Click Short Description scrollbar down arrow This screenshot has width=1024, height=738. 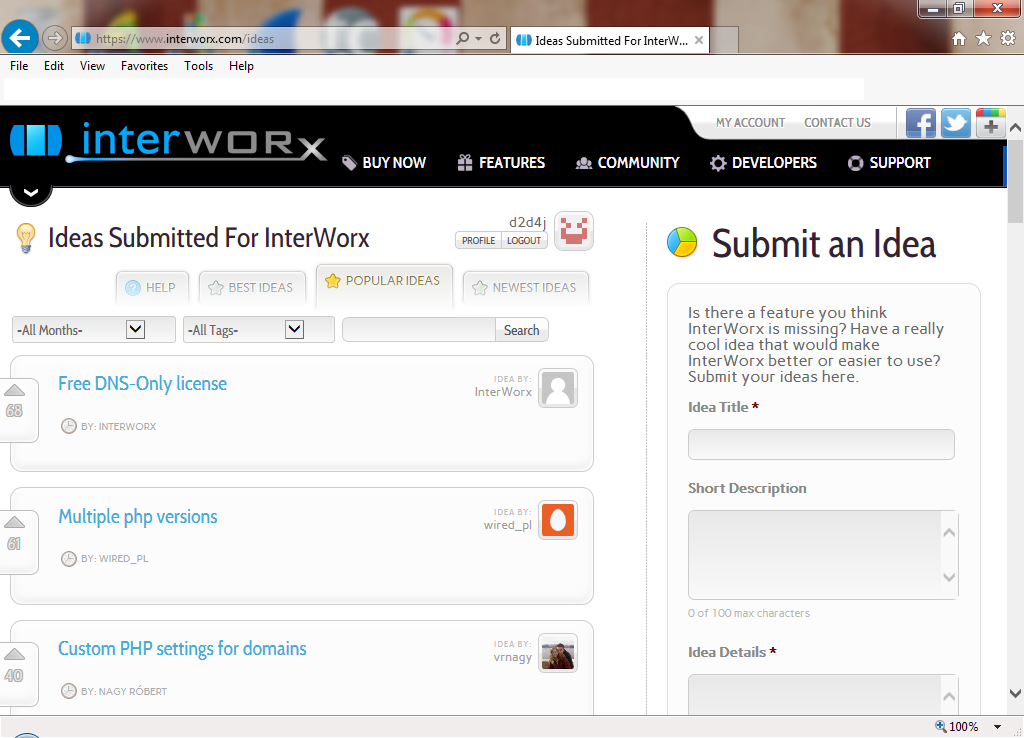(x=950, y=577)
